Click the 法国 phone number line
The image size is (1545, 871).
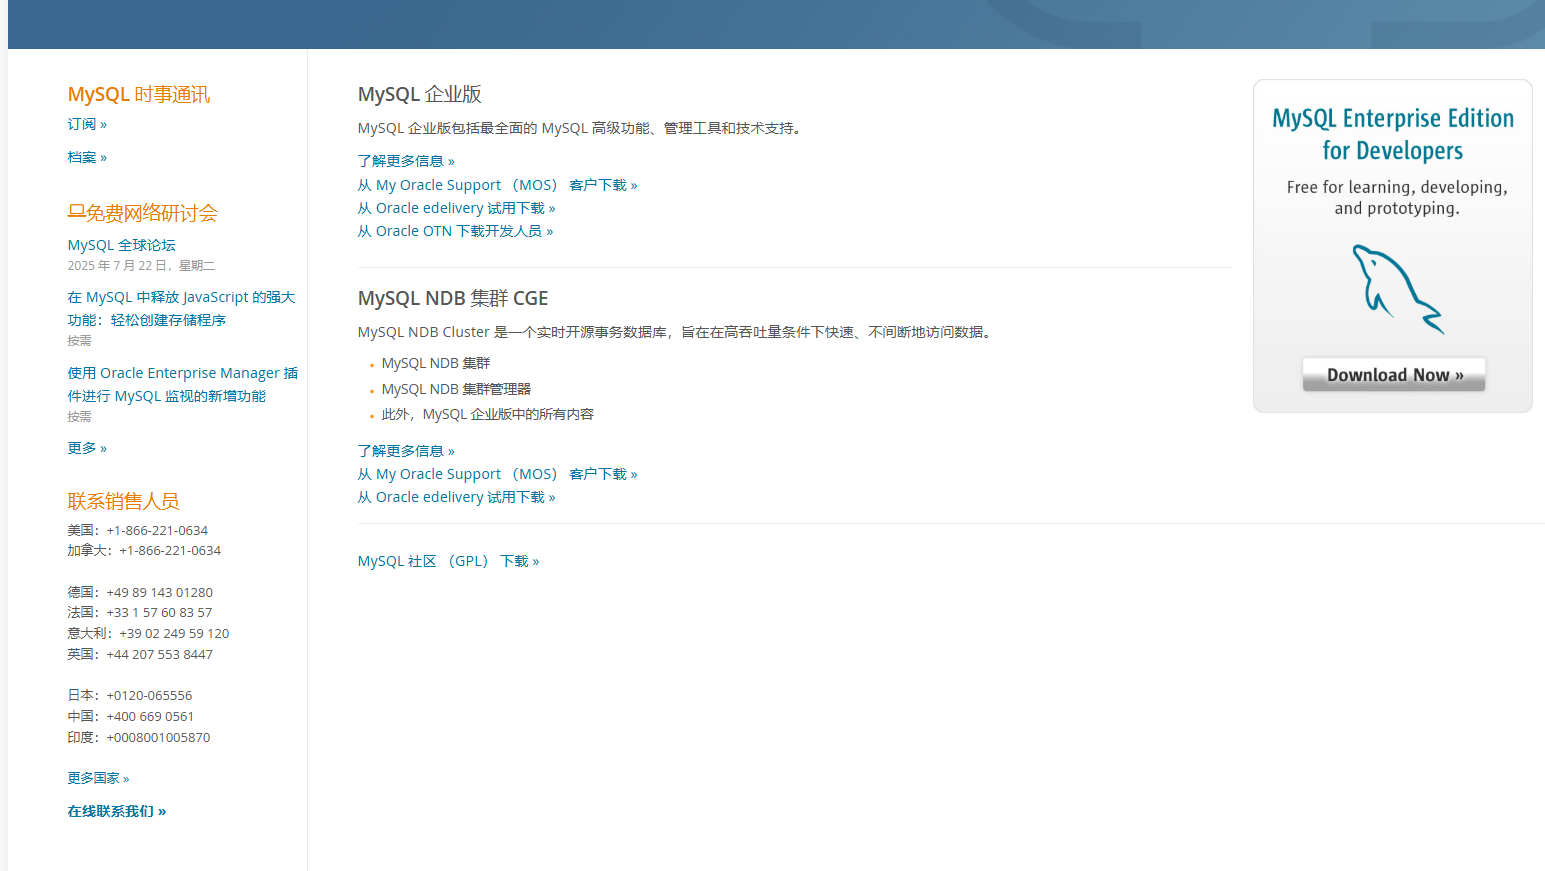pos(140,612)
